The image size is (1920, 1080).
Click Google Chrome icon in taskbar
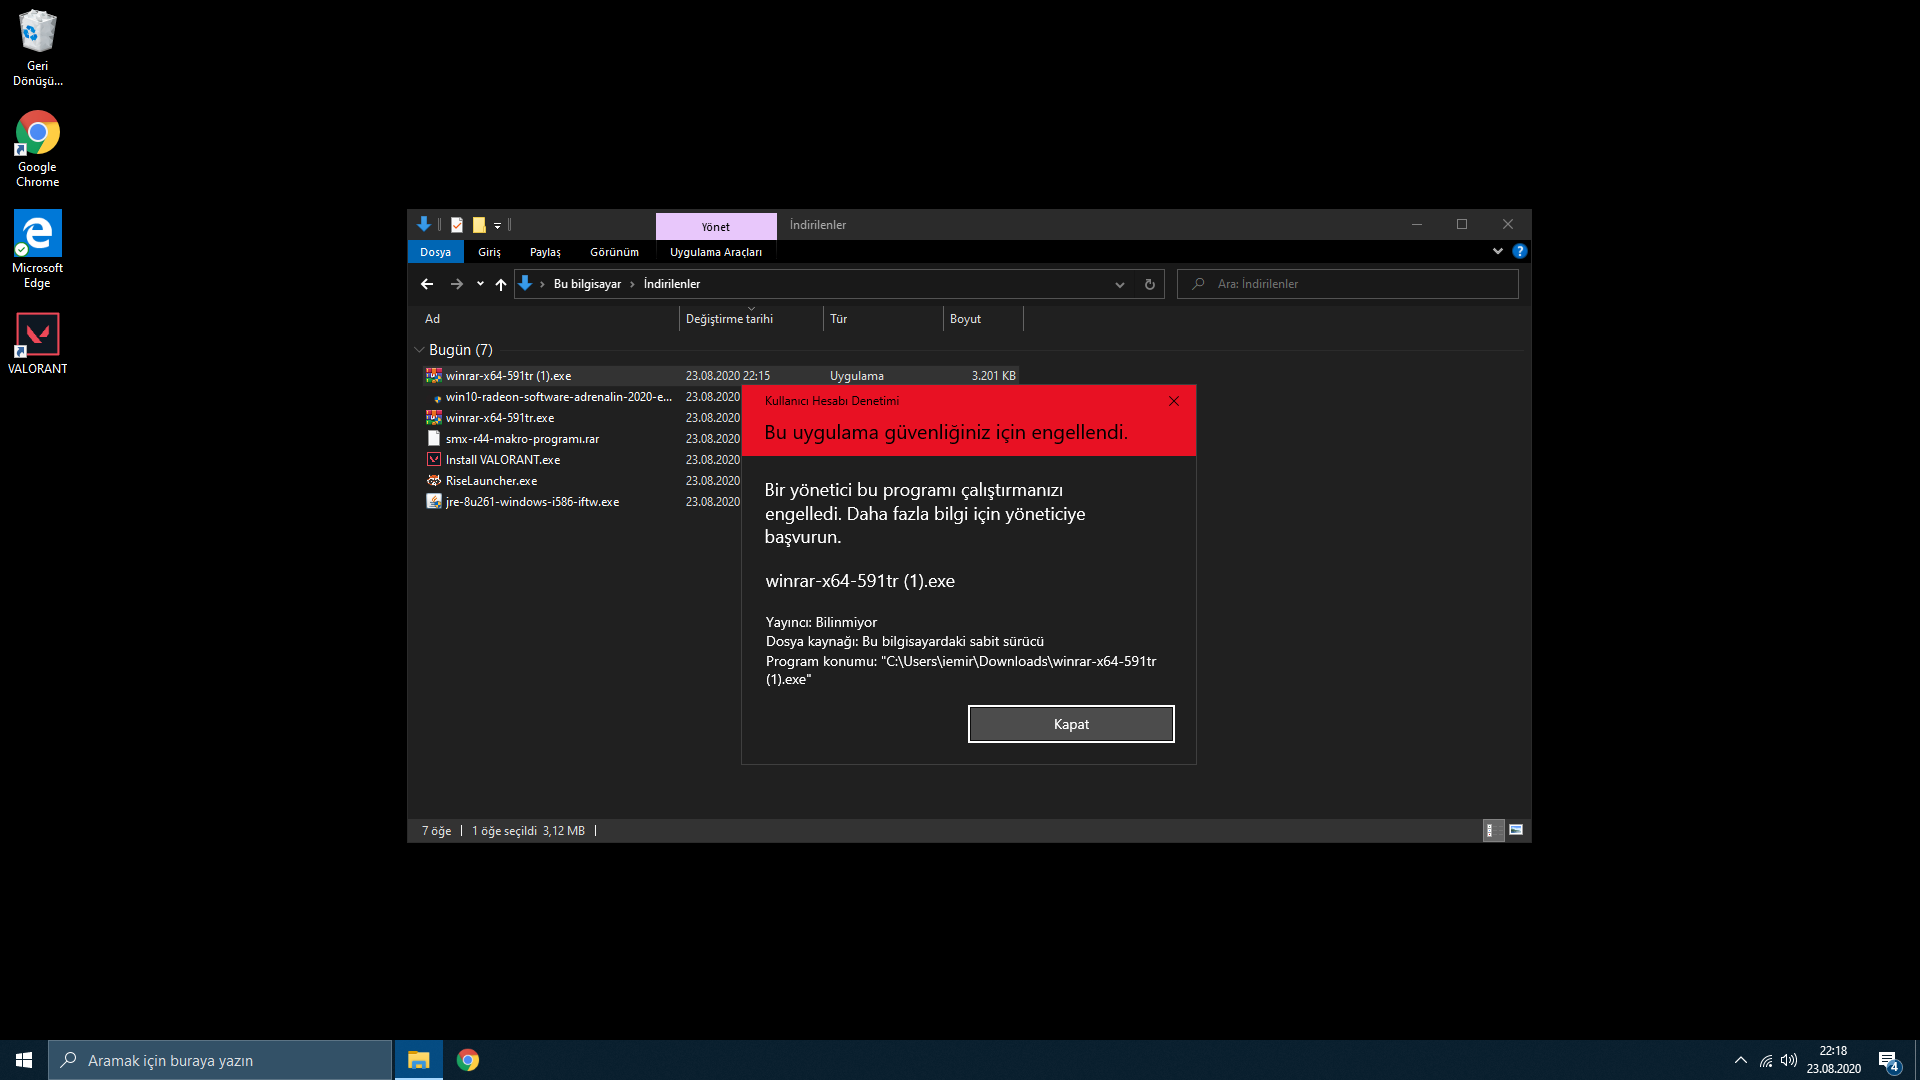468,1060
